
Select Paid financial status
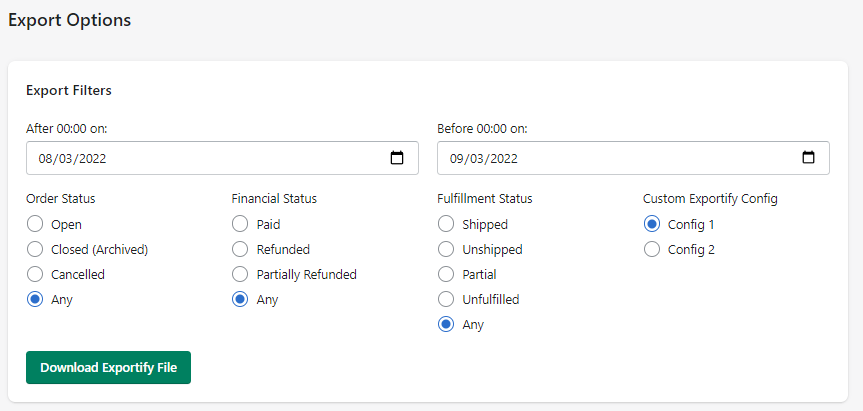click(x=240, y=224)
